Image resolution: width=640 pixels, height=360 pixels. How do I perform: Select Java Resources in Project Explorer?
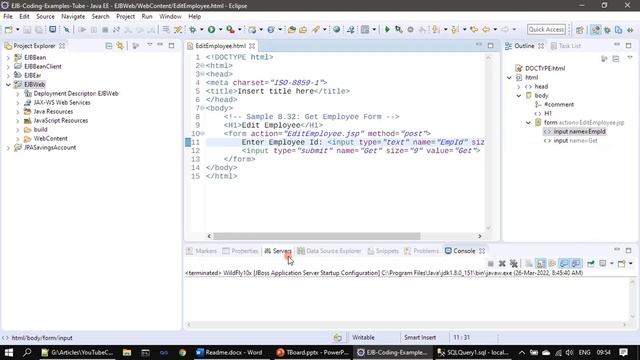coord(53,111)
